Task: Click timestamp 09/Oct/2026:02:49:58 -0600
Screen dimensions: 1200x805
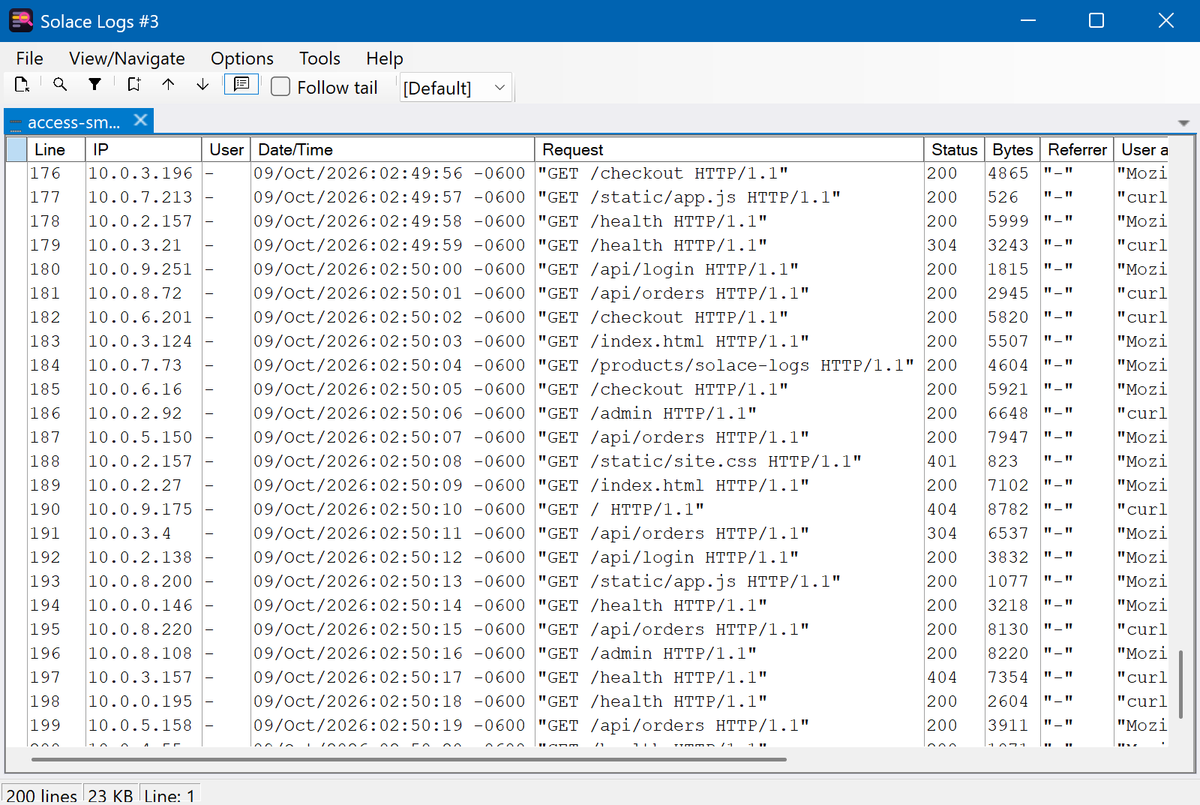Action: [x=390, y=221]
